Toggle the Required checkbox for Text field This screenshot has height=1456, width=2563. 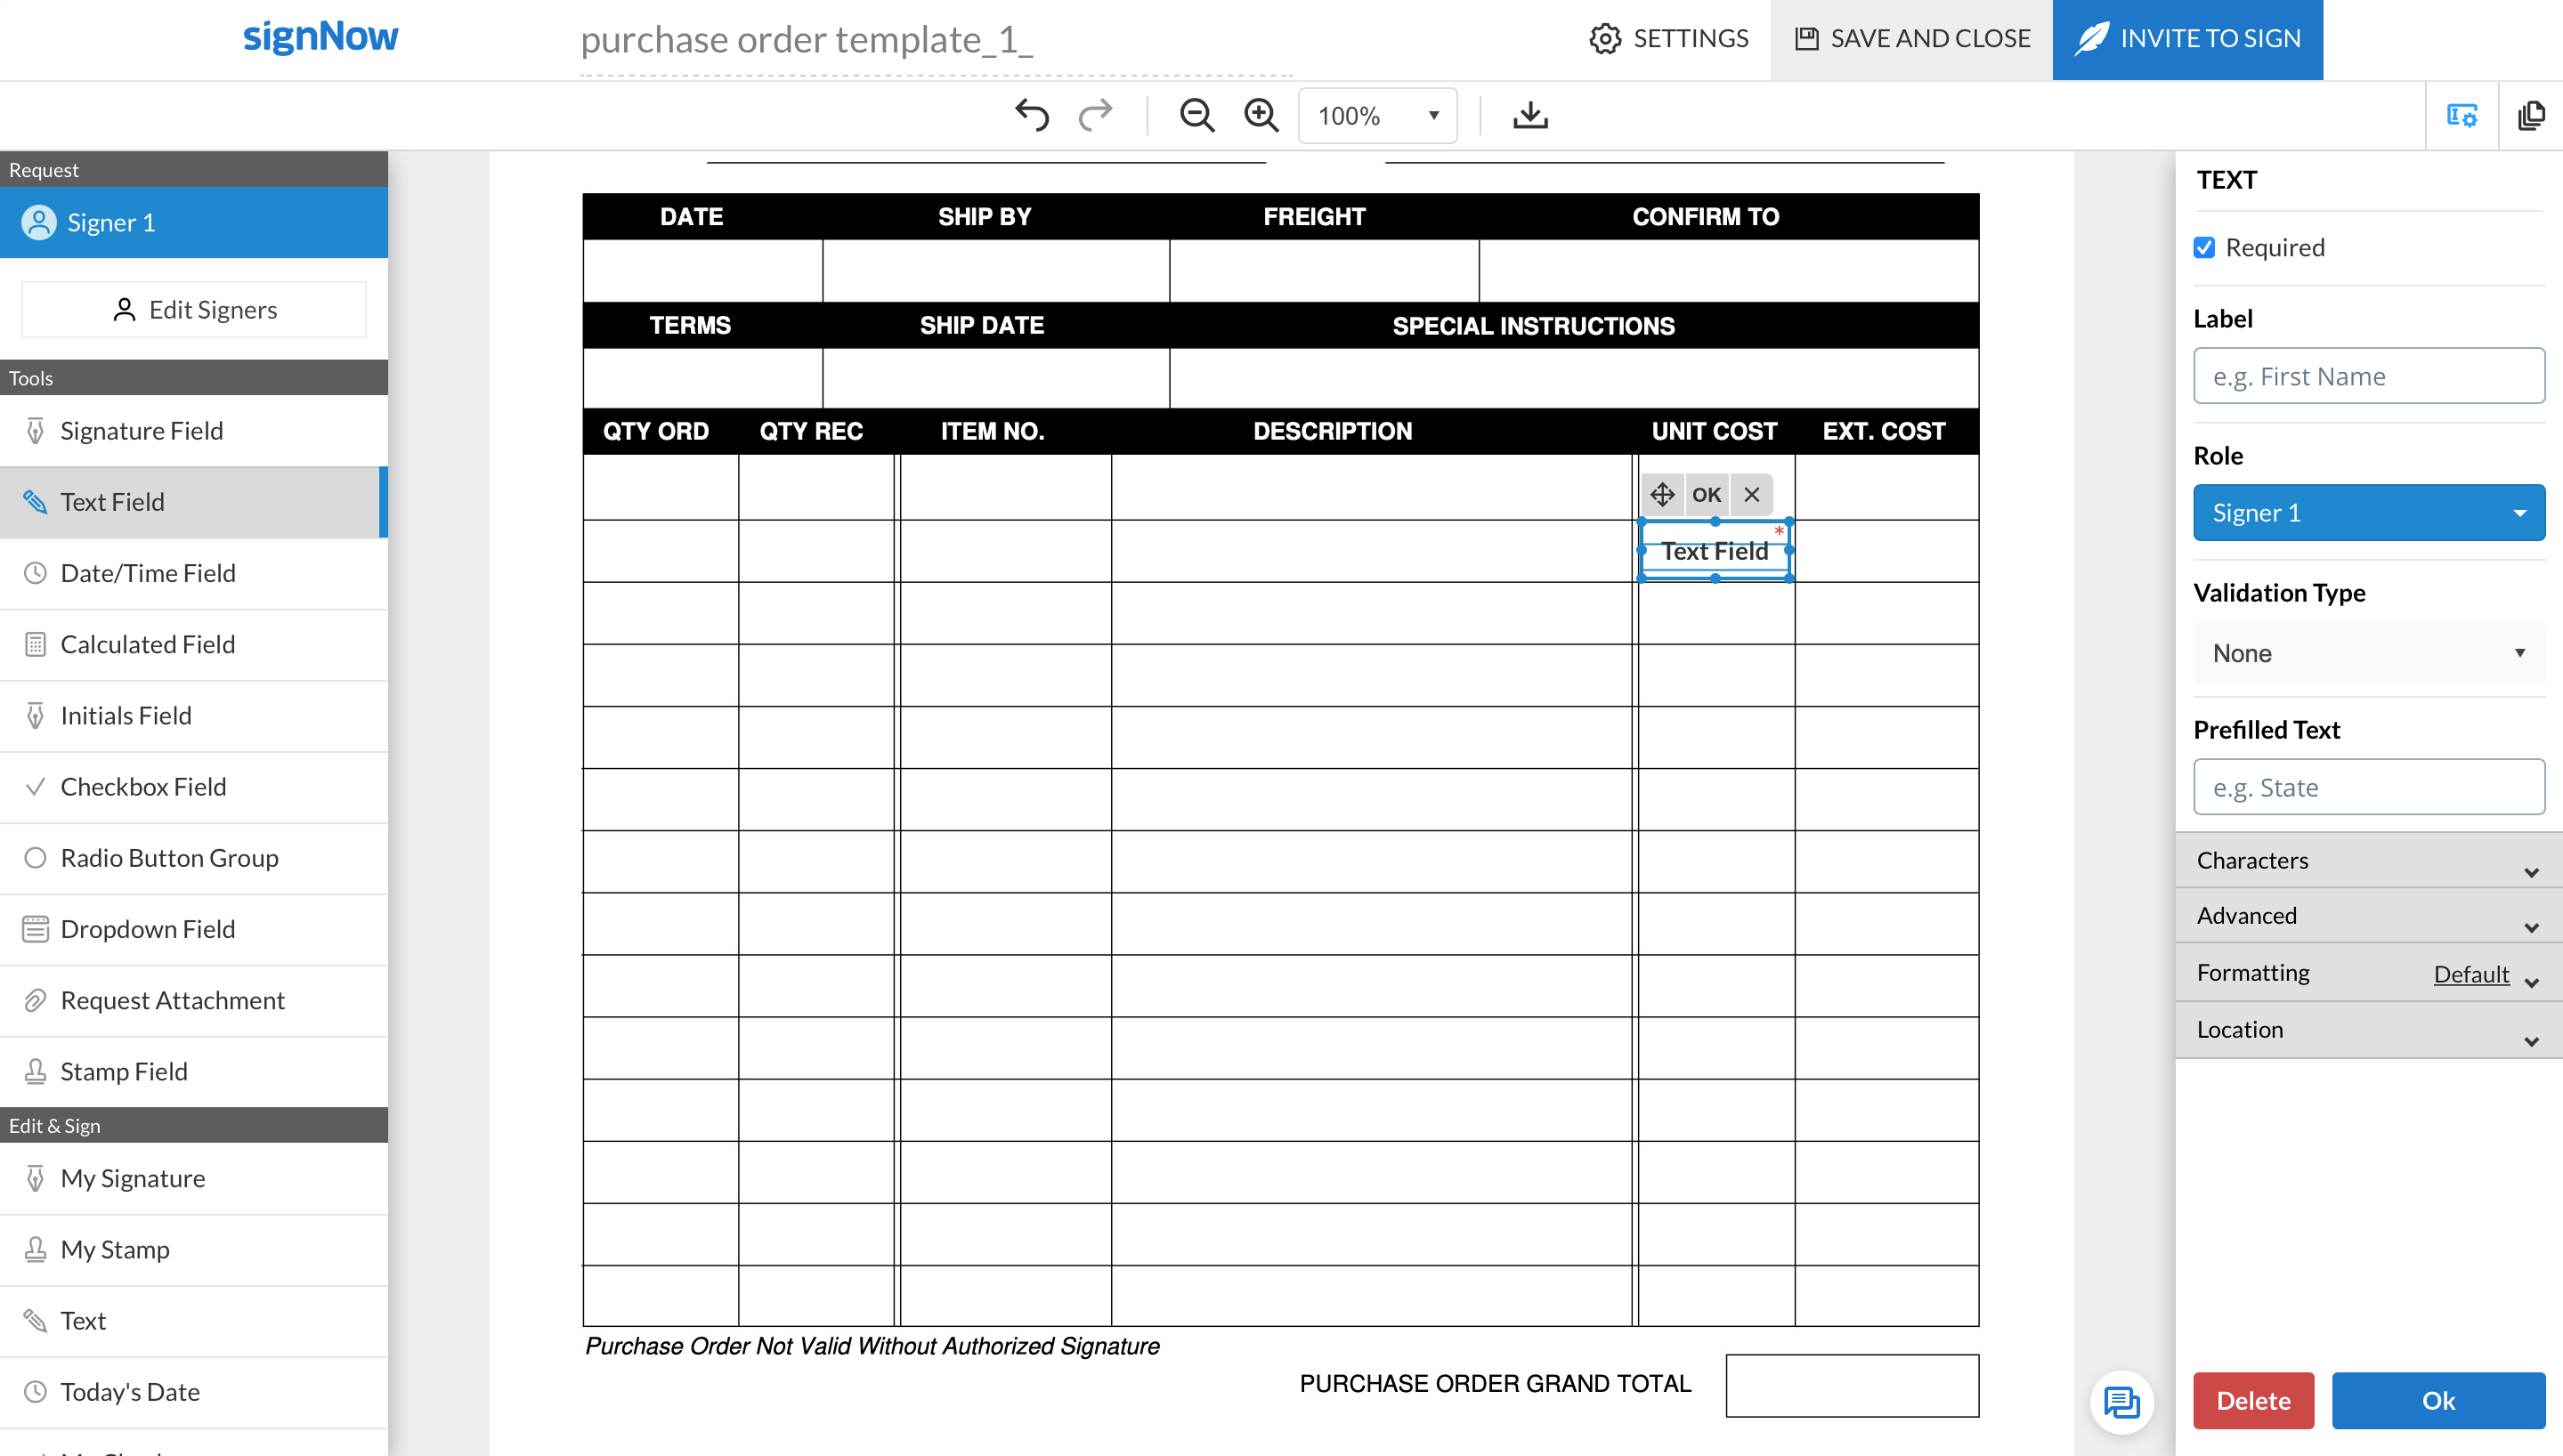(2206, 247)
